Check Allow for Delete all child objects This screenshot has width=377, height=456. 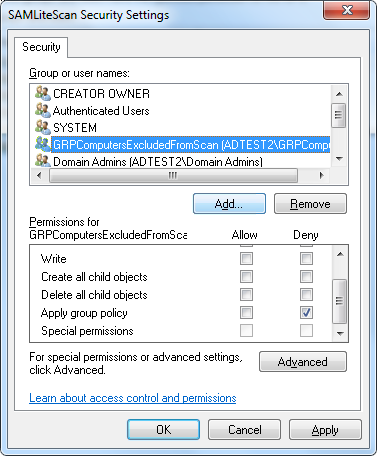(246, 295)
